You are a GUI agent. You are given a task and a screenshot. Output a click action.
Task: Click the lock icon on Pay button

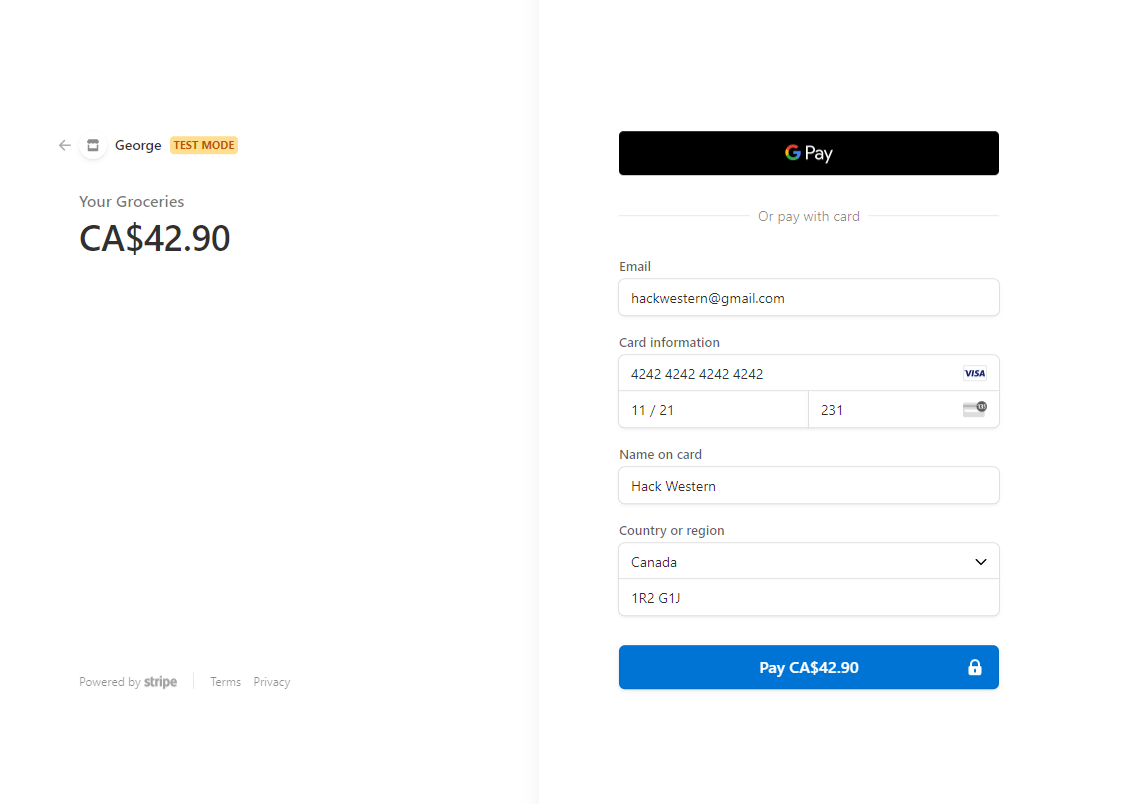(x=975, y=667)
